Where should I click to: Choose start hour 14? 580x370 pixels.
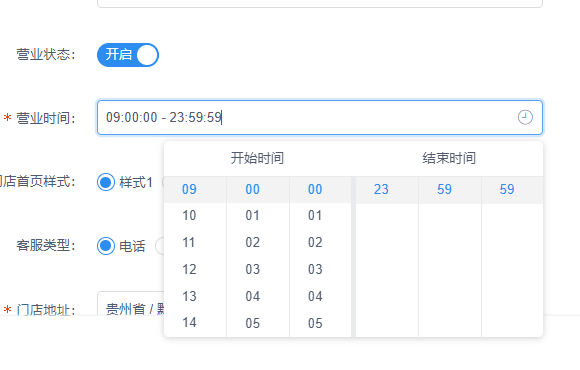(x=195, y=323)
